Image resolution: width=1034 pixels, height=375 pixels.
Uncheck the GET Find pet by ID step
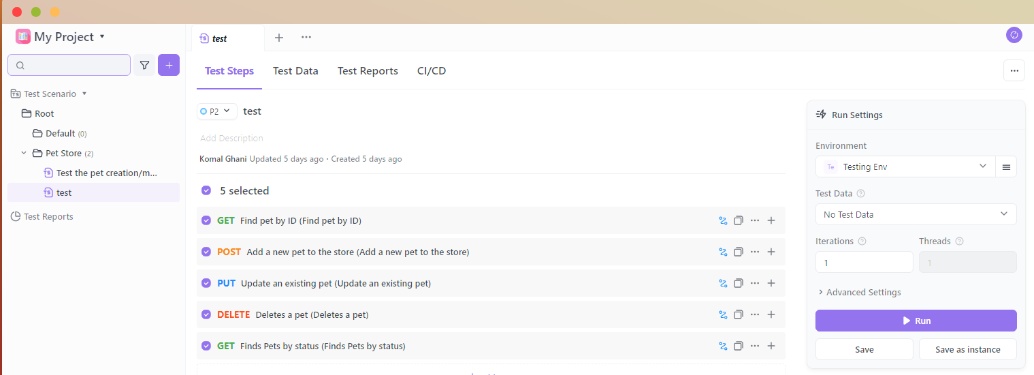(x=206, y=221)
